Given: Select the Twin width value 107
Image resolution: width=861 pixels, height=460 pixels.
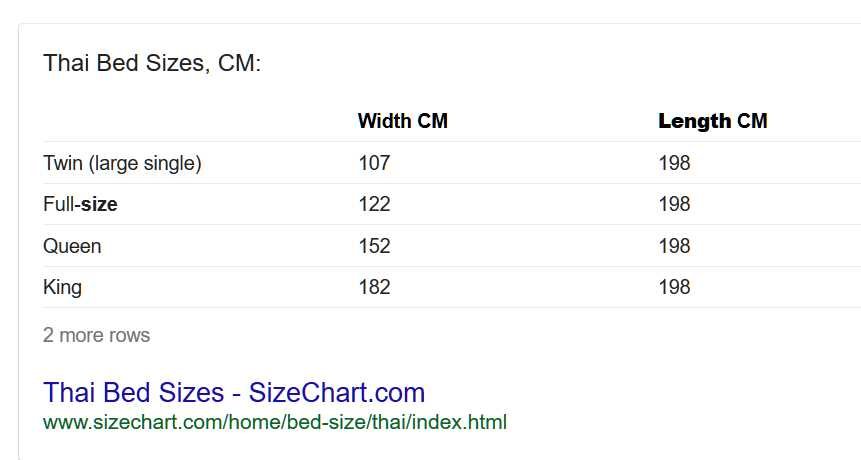Looking at the screenshot, I should click(374, 163).
